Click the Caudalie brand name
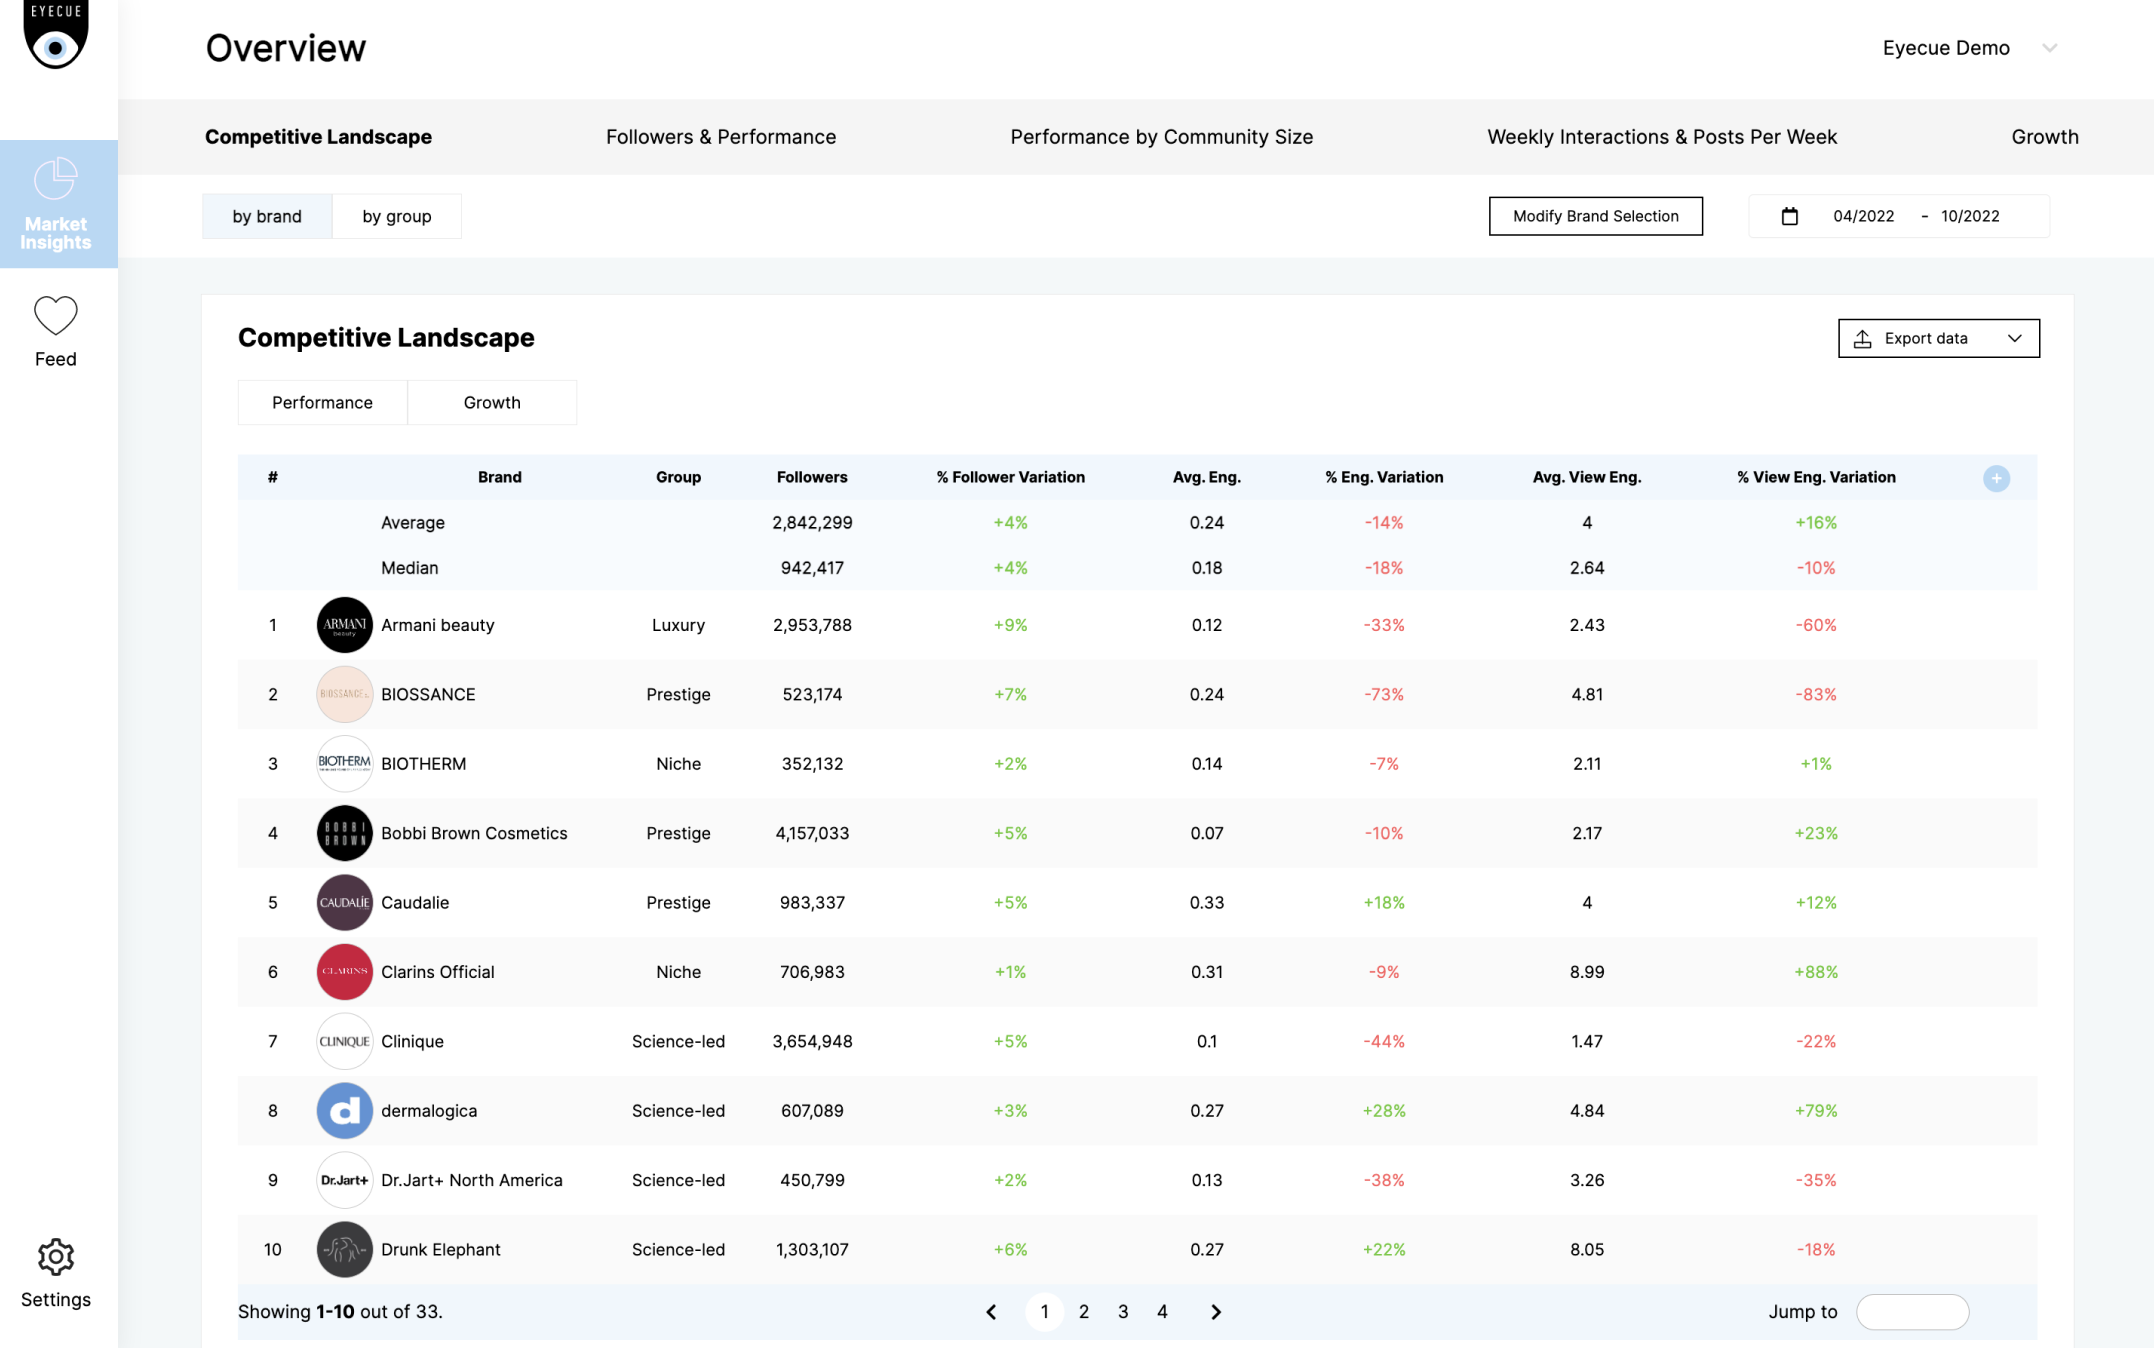 tap(415, 902)
